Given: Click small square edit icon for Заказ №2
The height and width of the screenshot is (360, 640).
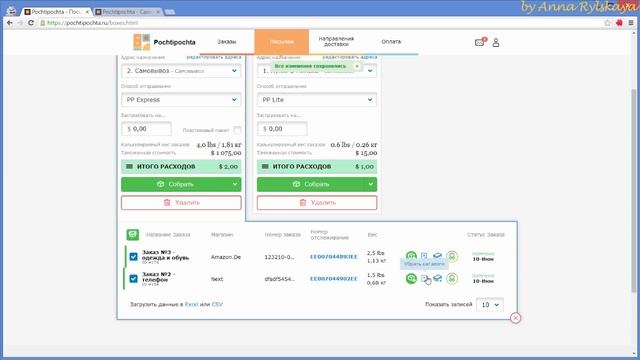Looking at the screenshot, I should pos(424,278).
